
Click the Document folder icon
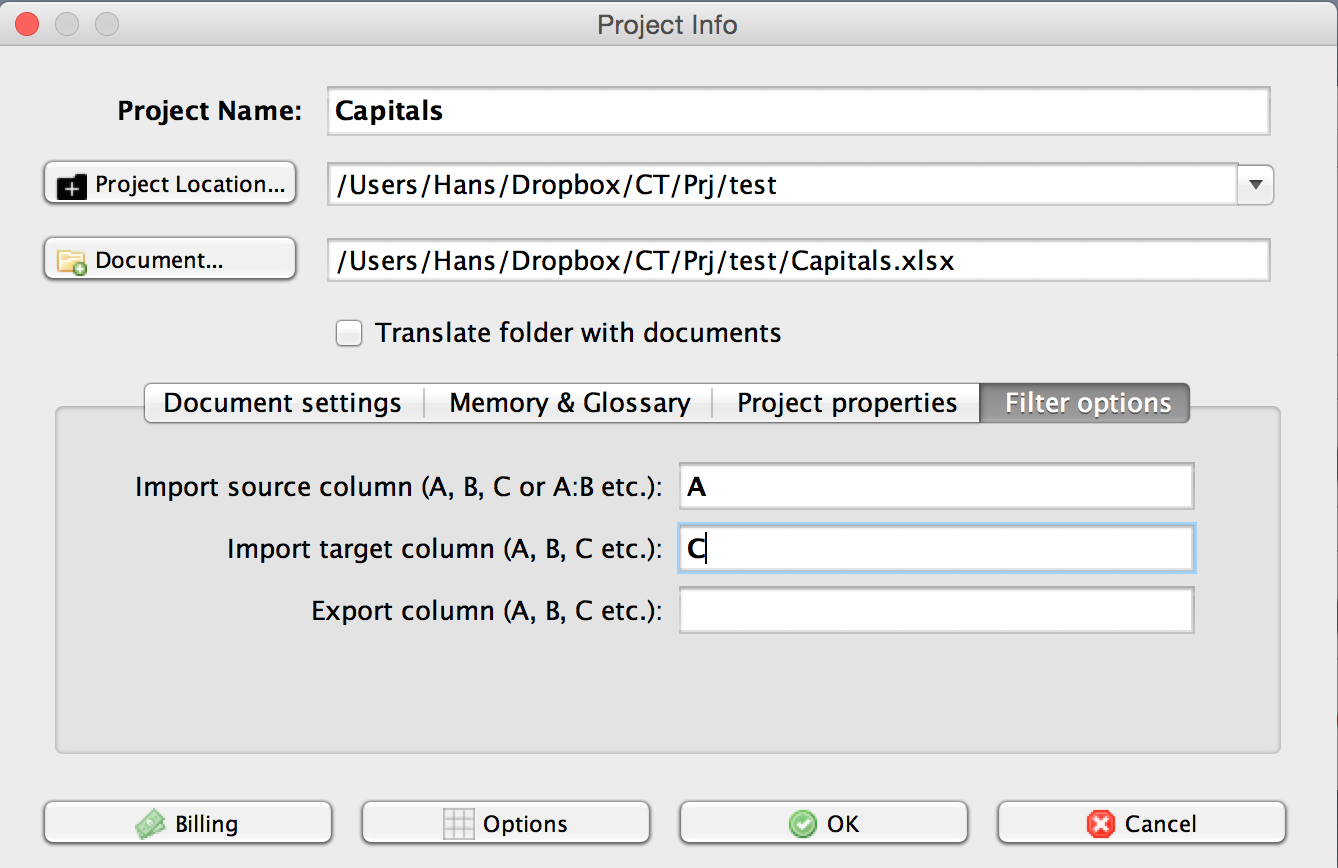tap(73, 262)
